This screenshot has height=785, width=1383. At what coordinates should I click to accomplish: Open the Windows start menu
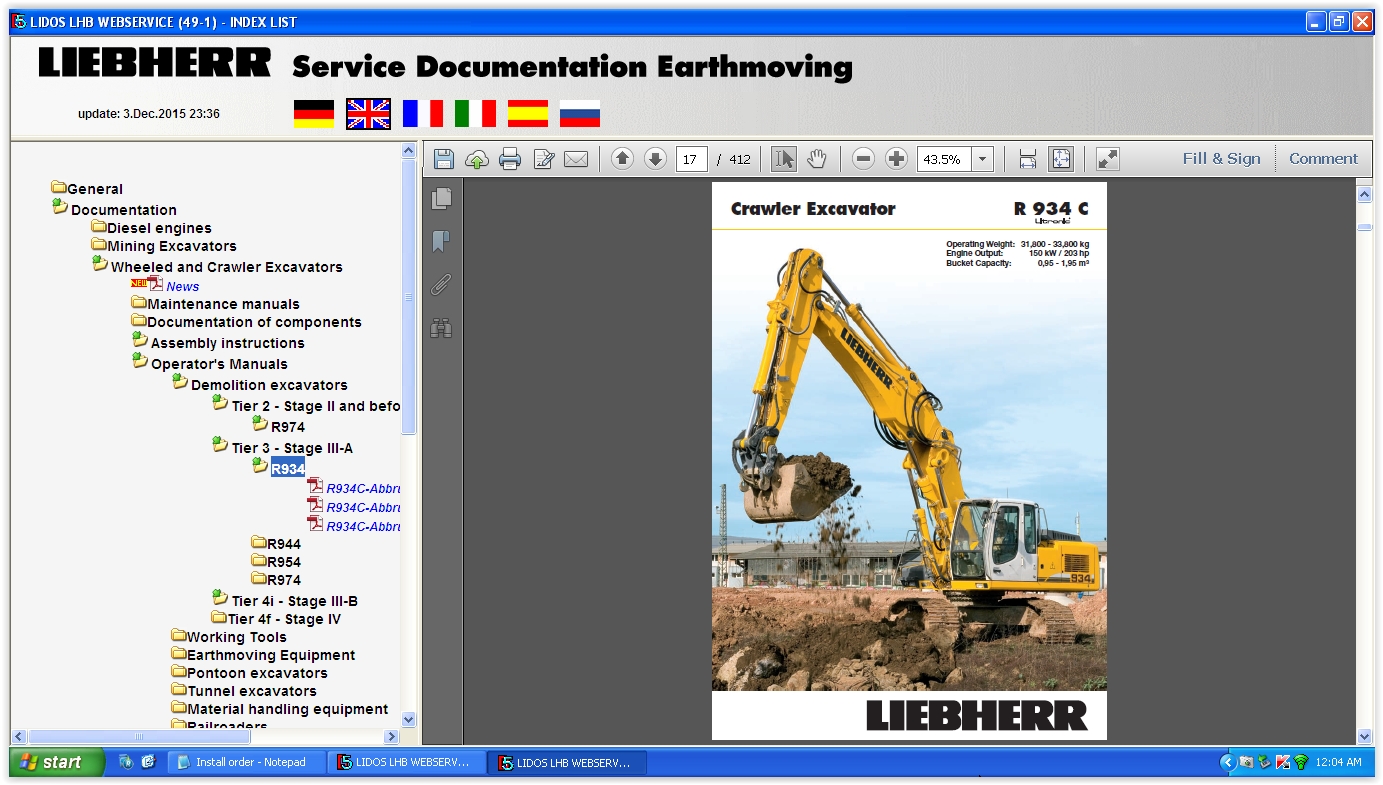pos(56,762)
